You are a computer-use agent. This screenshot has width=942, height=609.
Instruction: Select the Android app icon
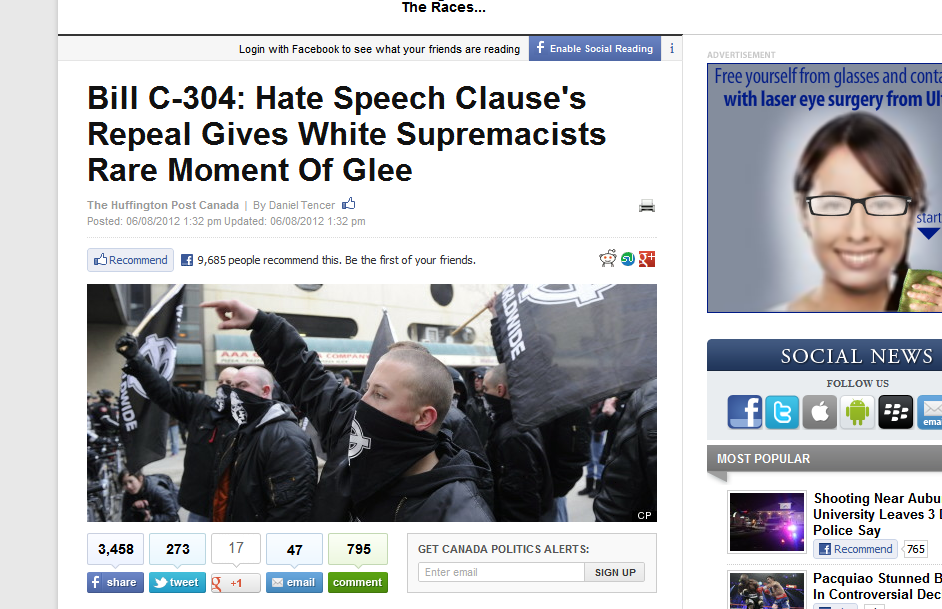point(857,412)
